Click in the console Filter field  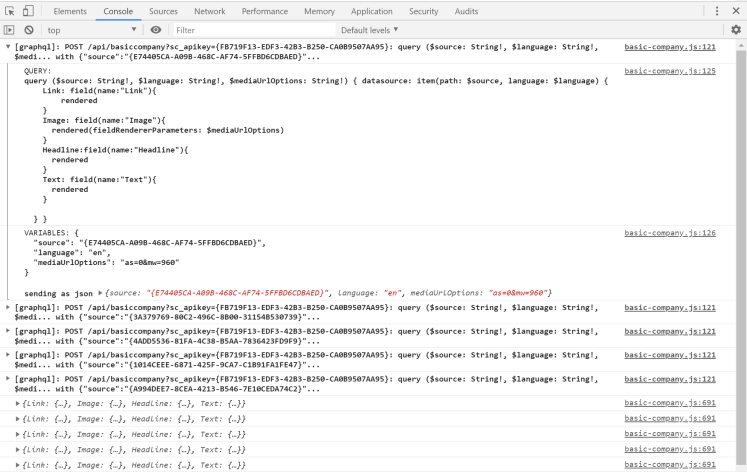point(250,30)
